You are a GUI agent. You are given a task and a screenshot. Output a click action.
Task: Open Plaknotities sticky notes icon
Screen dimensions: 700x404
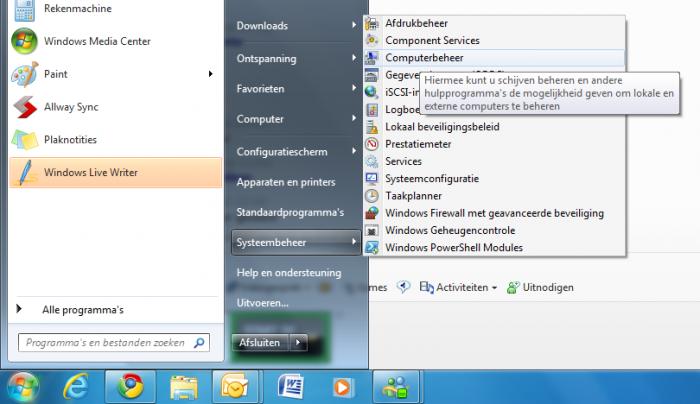click(x=25, y=140)
